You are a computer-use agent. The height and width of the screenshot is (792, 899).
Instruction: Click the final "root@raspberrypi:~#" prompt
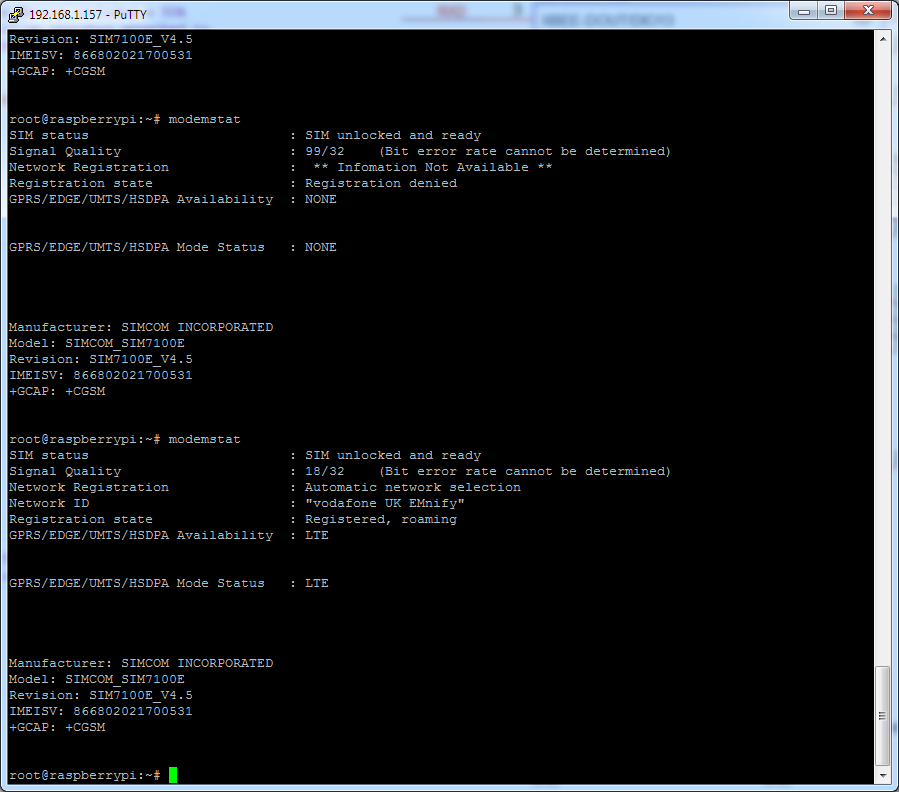(85, 775)
